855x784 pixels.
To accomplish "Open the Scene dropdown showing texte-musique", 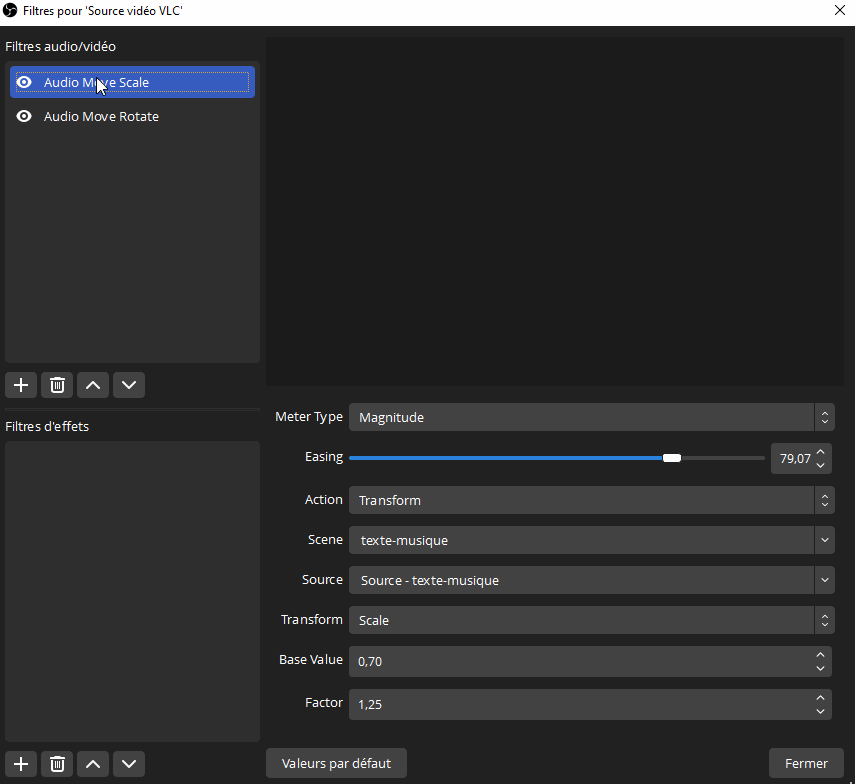I will (590, 540).
